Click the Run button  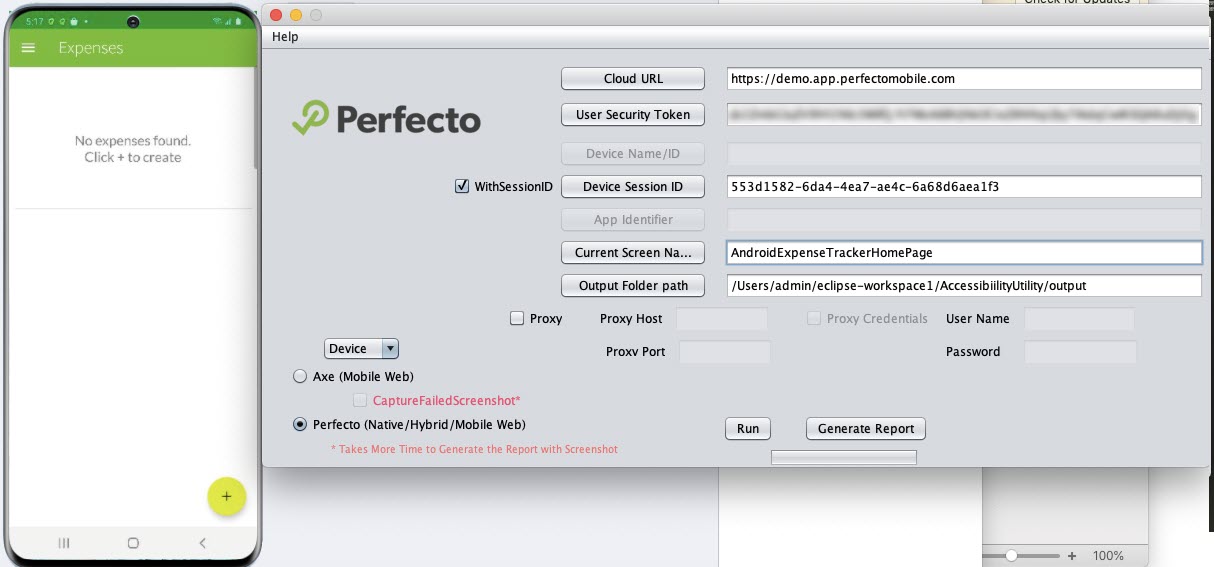(747, 429)
